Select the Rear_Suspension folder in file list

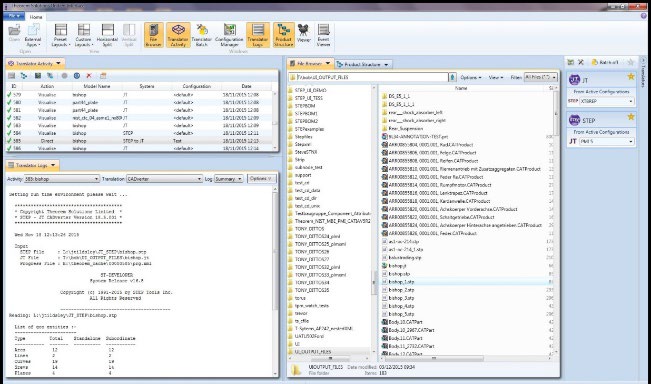pyautogui.click(x=406, y=129)
